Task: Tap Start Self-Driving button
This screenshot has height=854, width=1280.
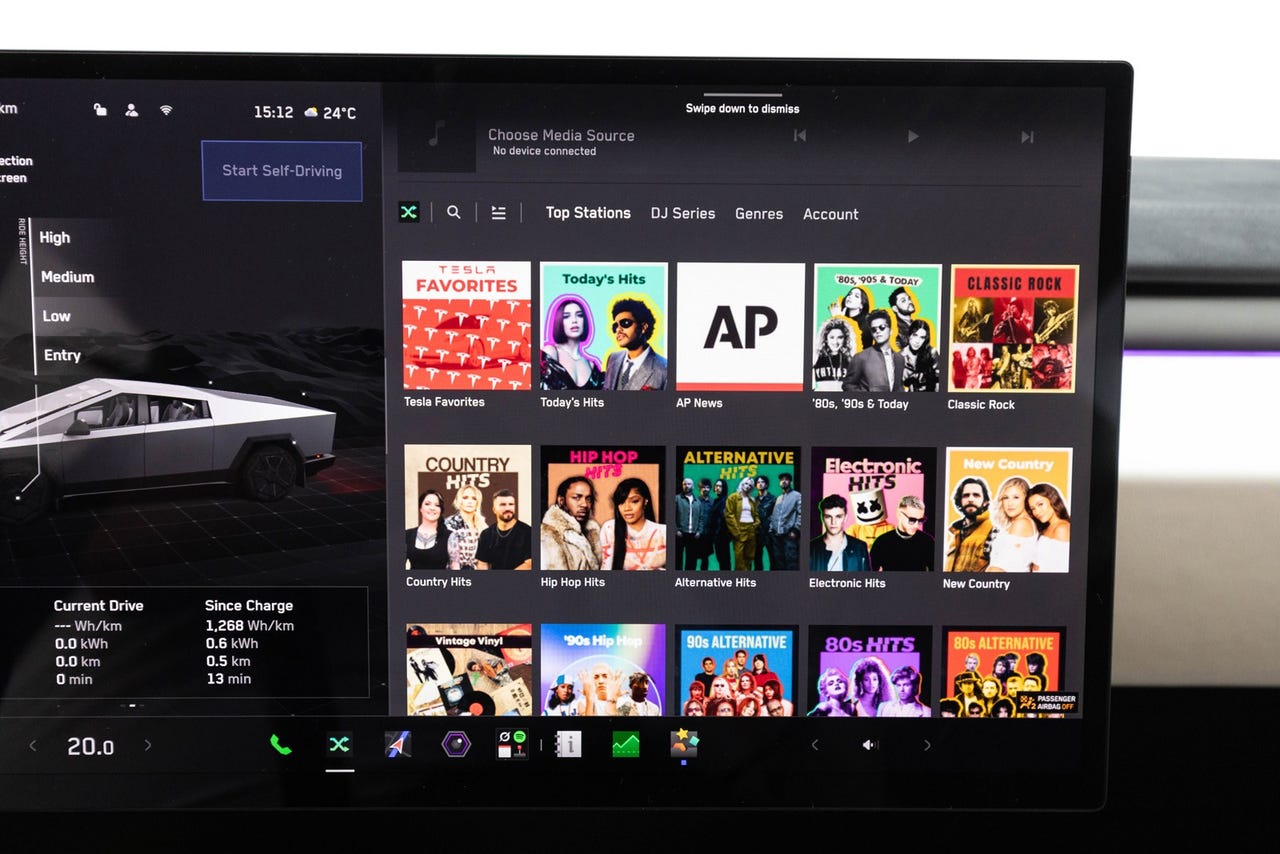Action: 282,170
